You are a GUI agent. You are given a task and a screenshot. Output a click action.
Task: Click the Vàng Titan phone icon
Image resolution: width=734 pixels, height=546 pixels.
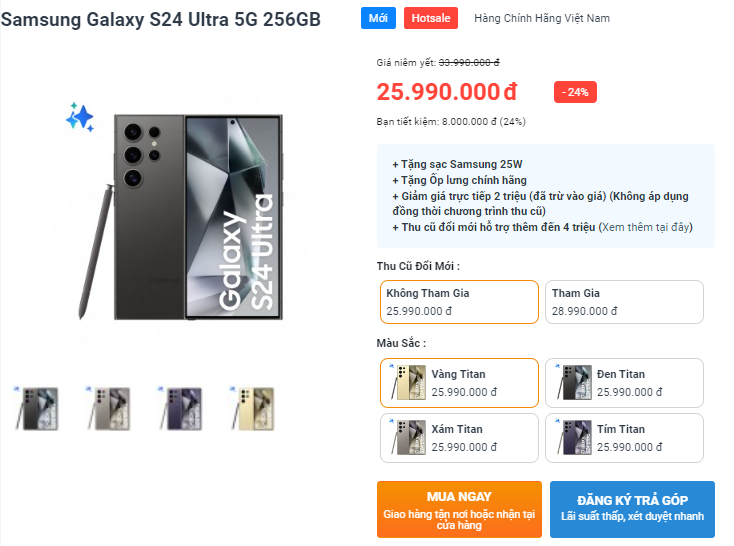pyautogui.click(x=407, y=383)
